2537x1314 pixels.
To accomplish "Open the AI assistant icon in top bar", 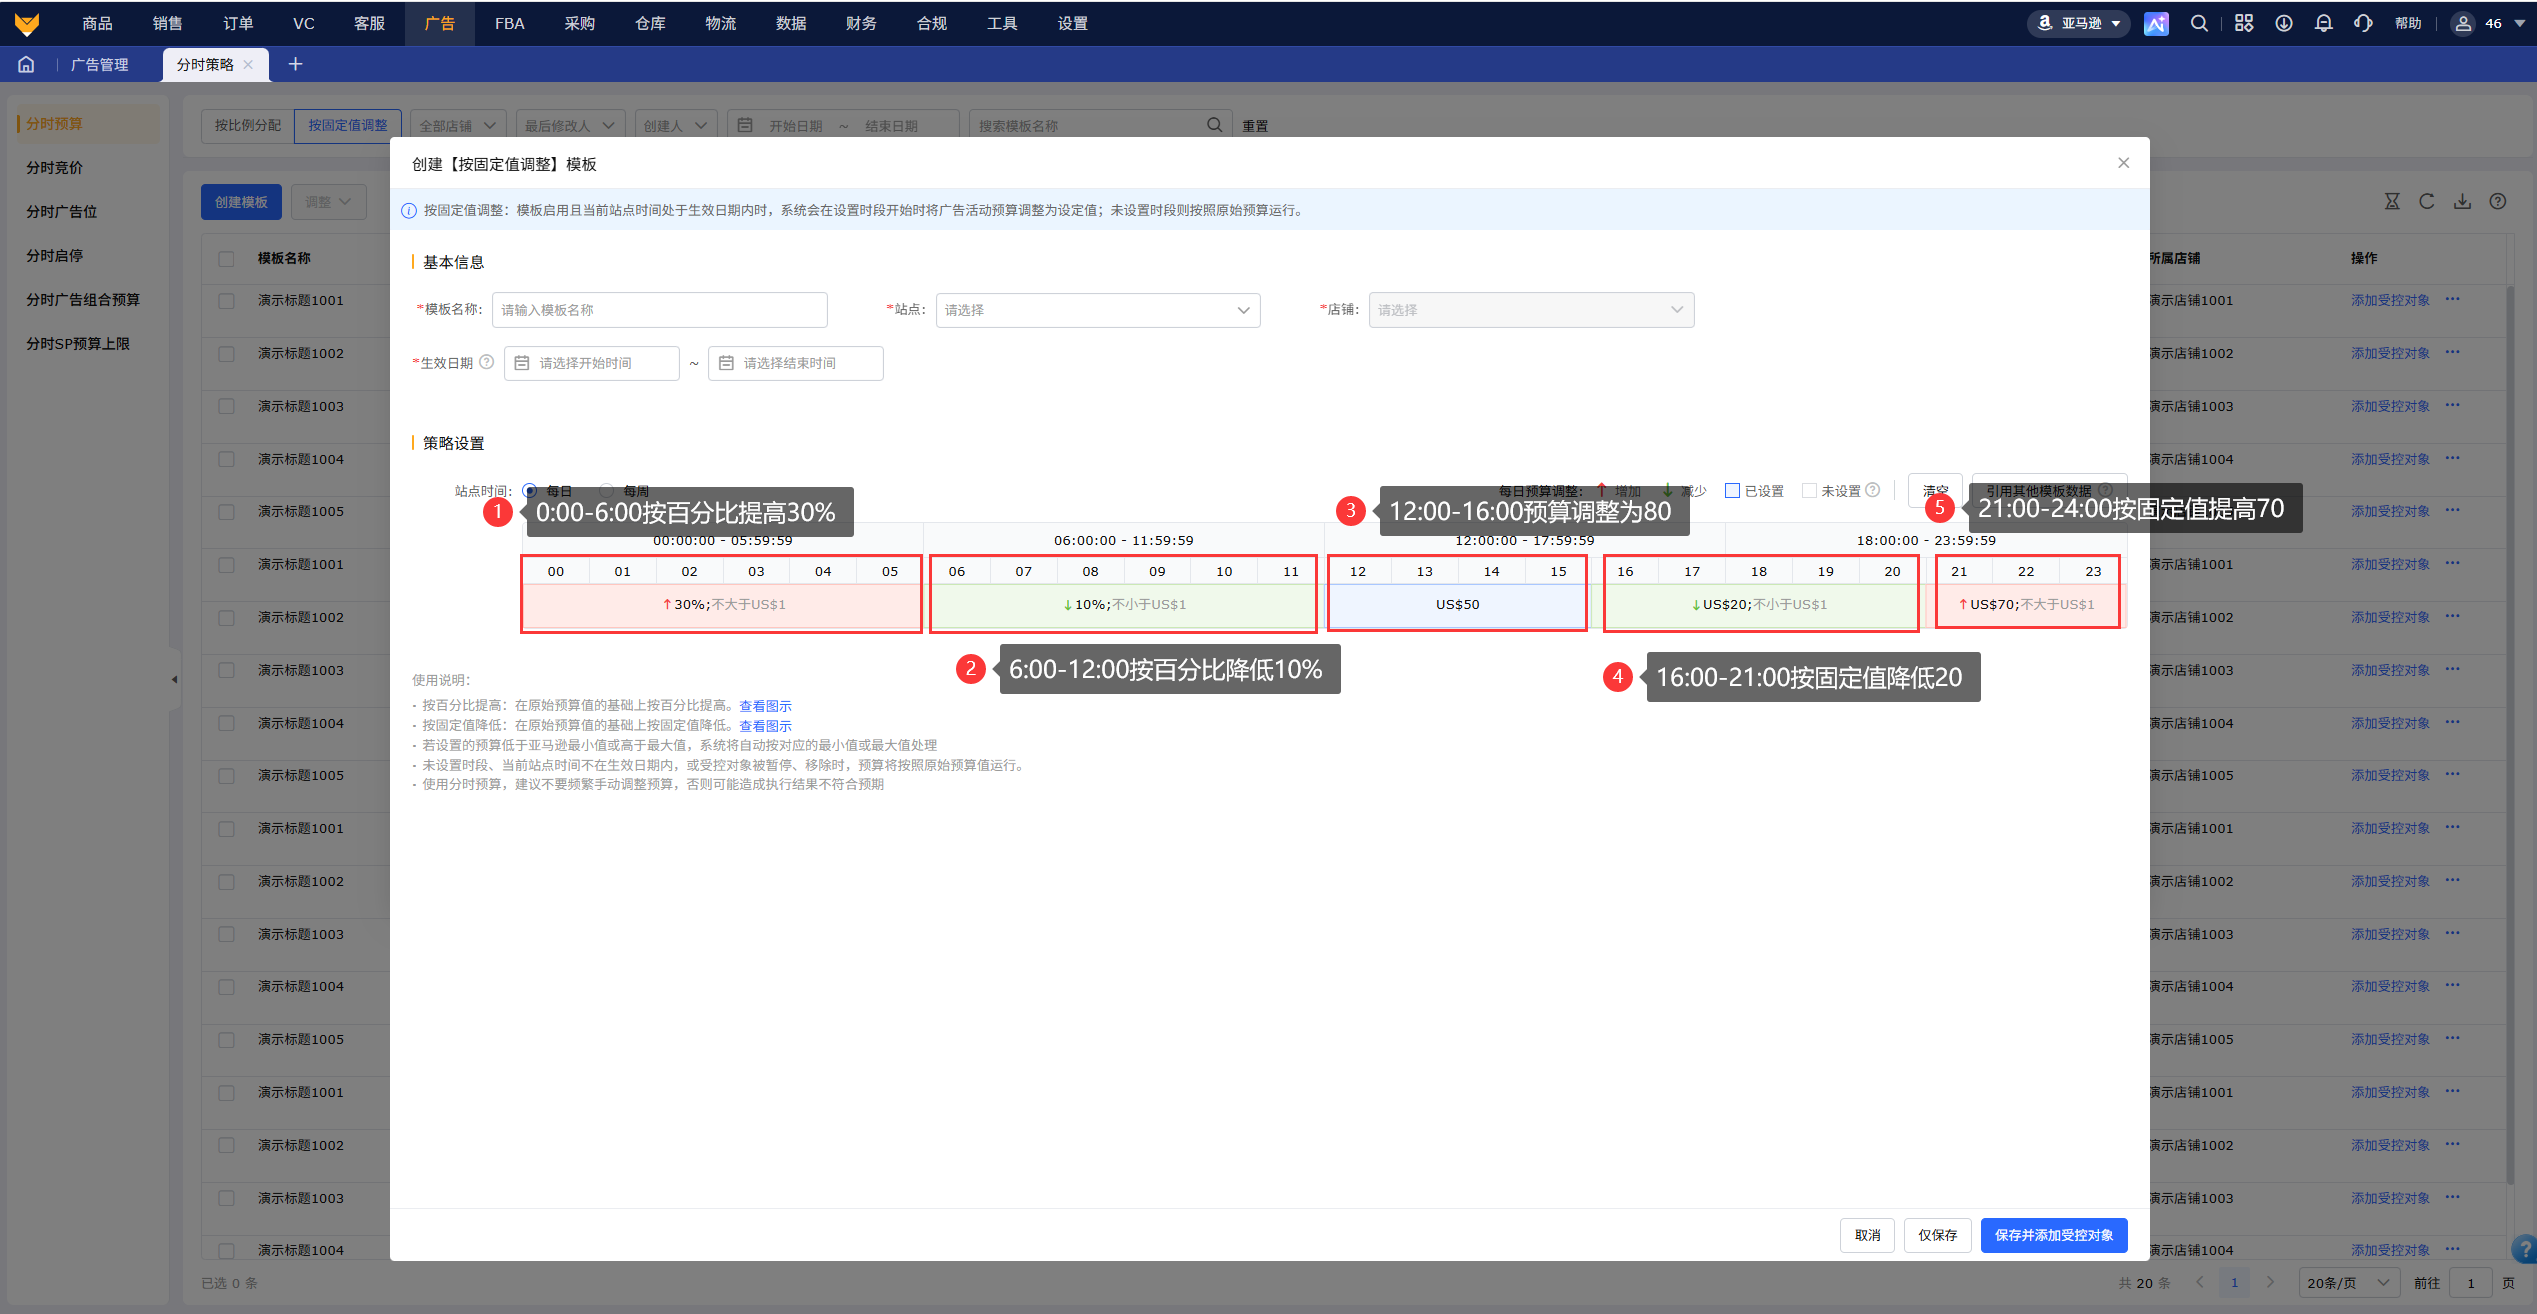I will (2156, 23).
